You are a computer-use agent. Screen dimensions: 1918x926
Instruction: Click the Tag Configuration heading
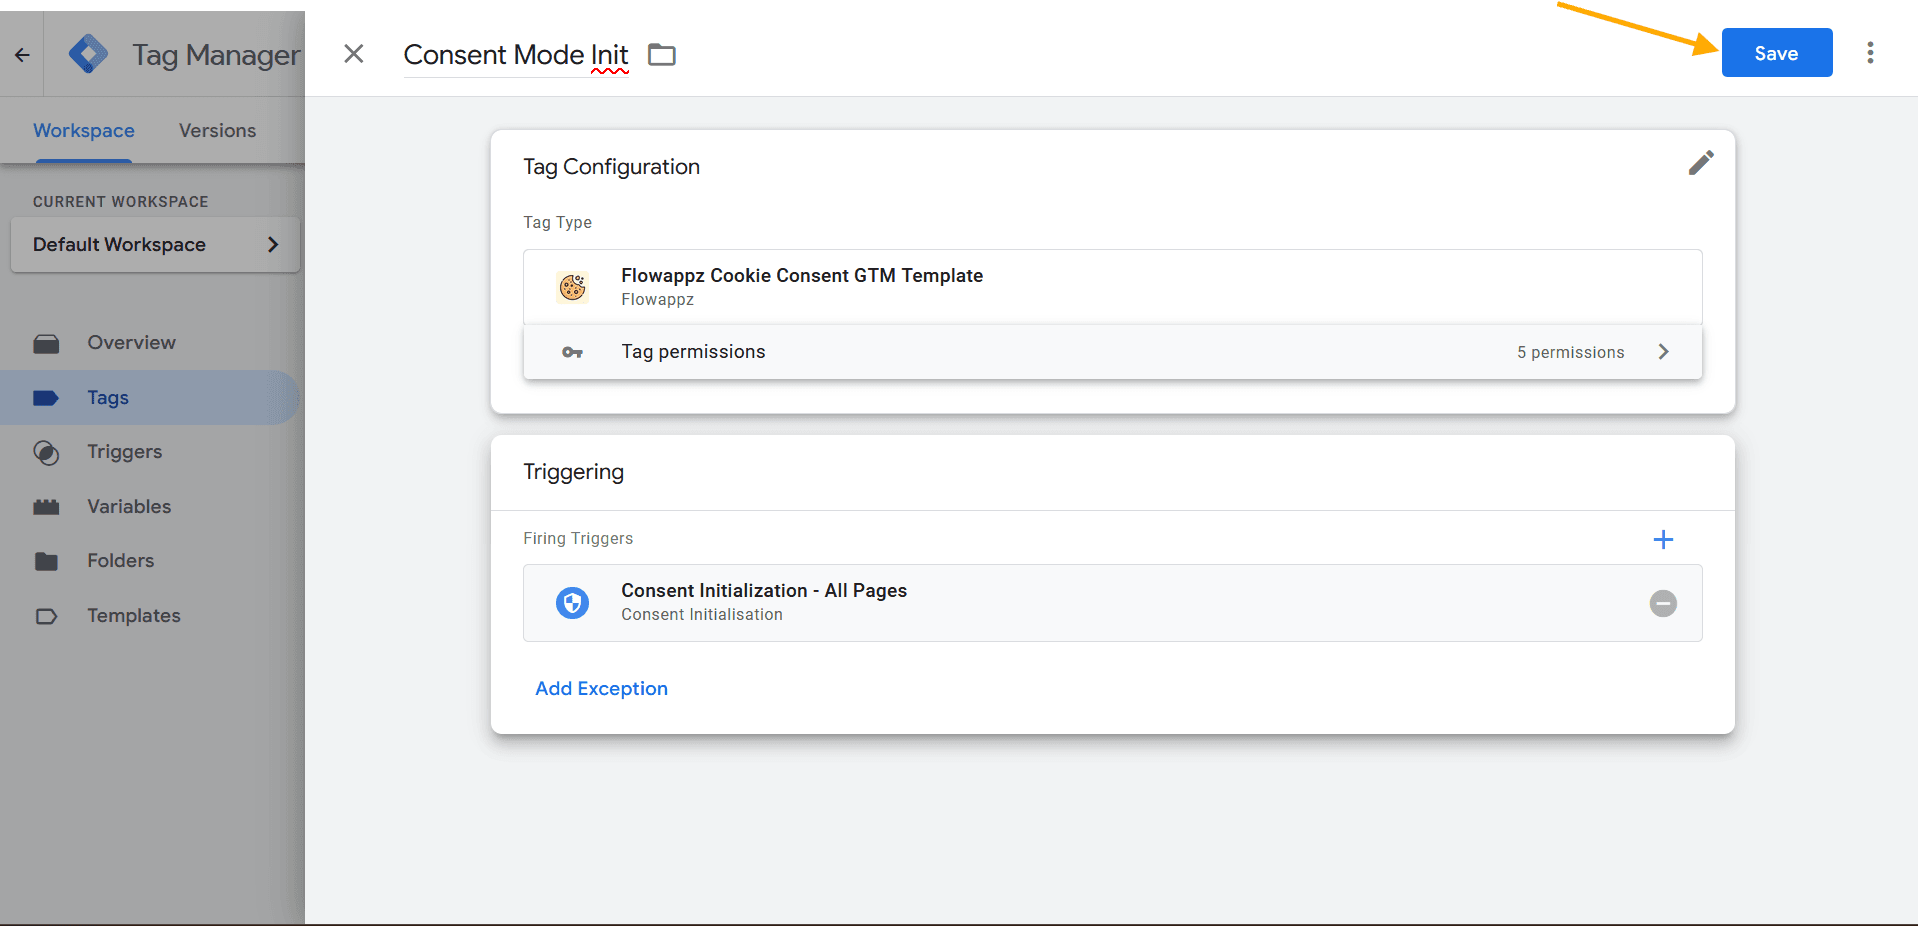click(611, 167)
